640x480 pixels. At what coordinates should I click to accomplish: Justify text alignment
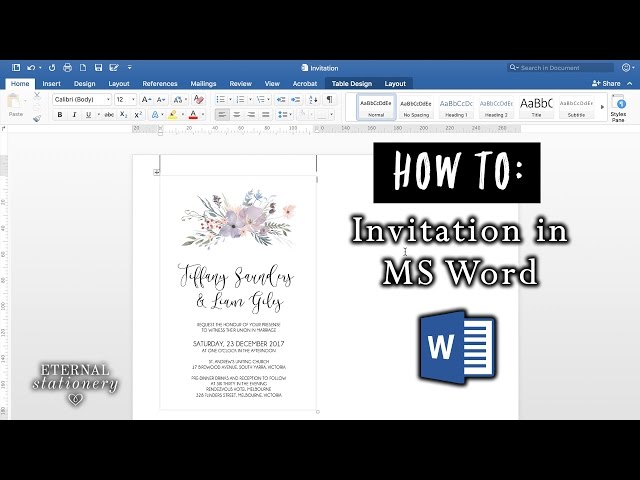pyautogui.click(x=266, y=115)
